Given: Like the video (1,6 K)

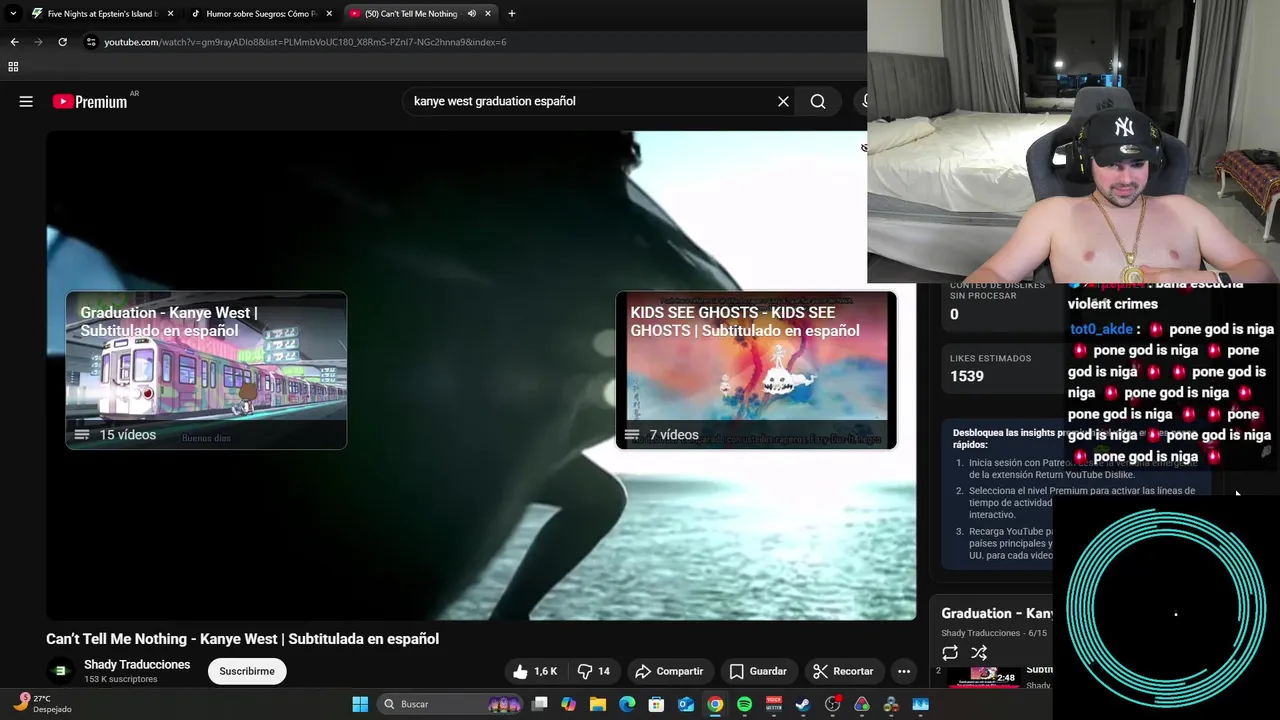Looking at the screenshot, I should coord(535,671).
